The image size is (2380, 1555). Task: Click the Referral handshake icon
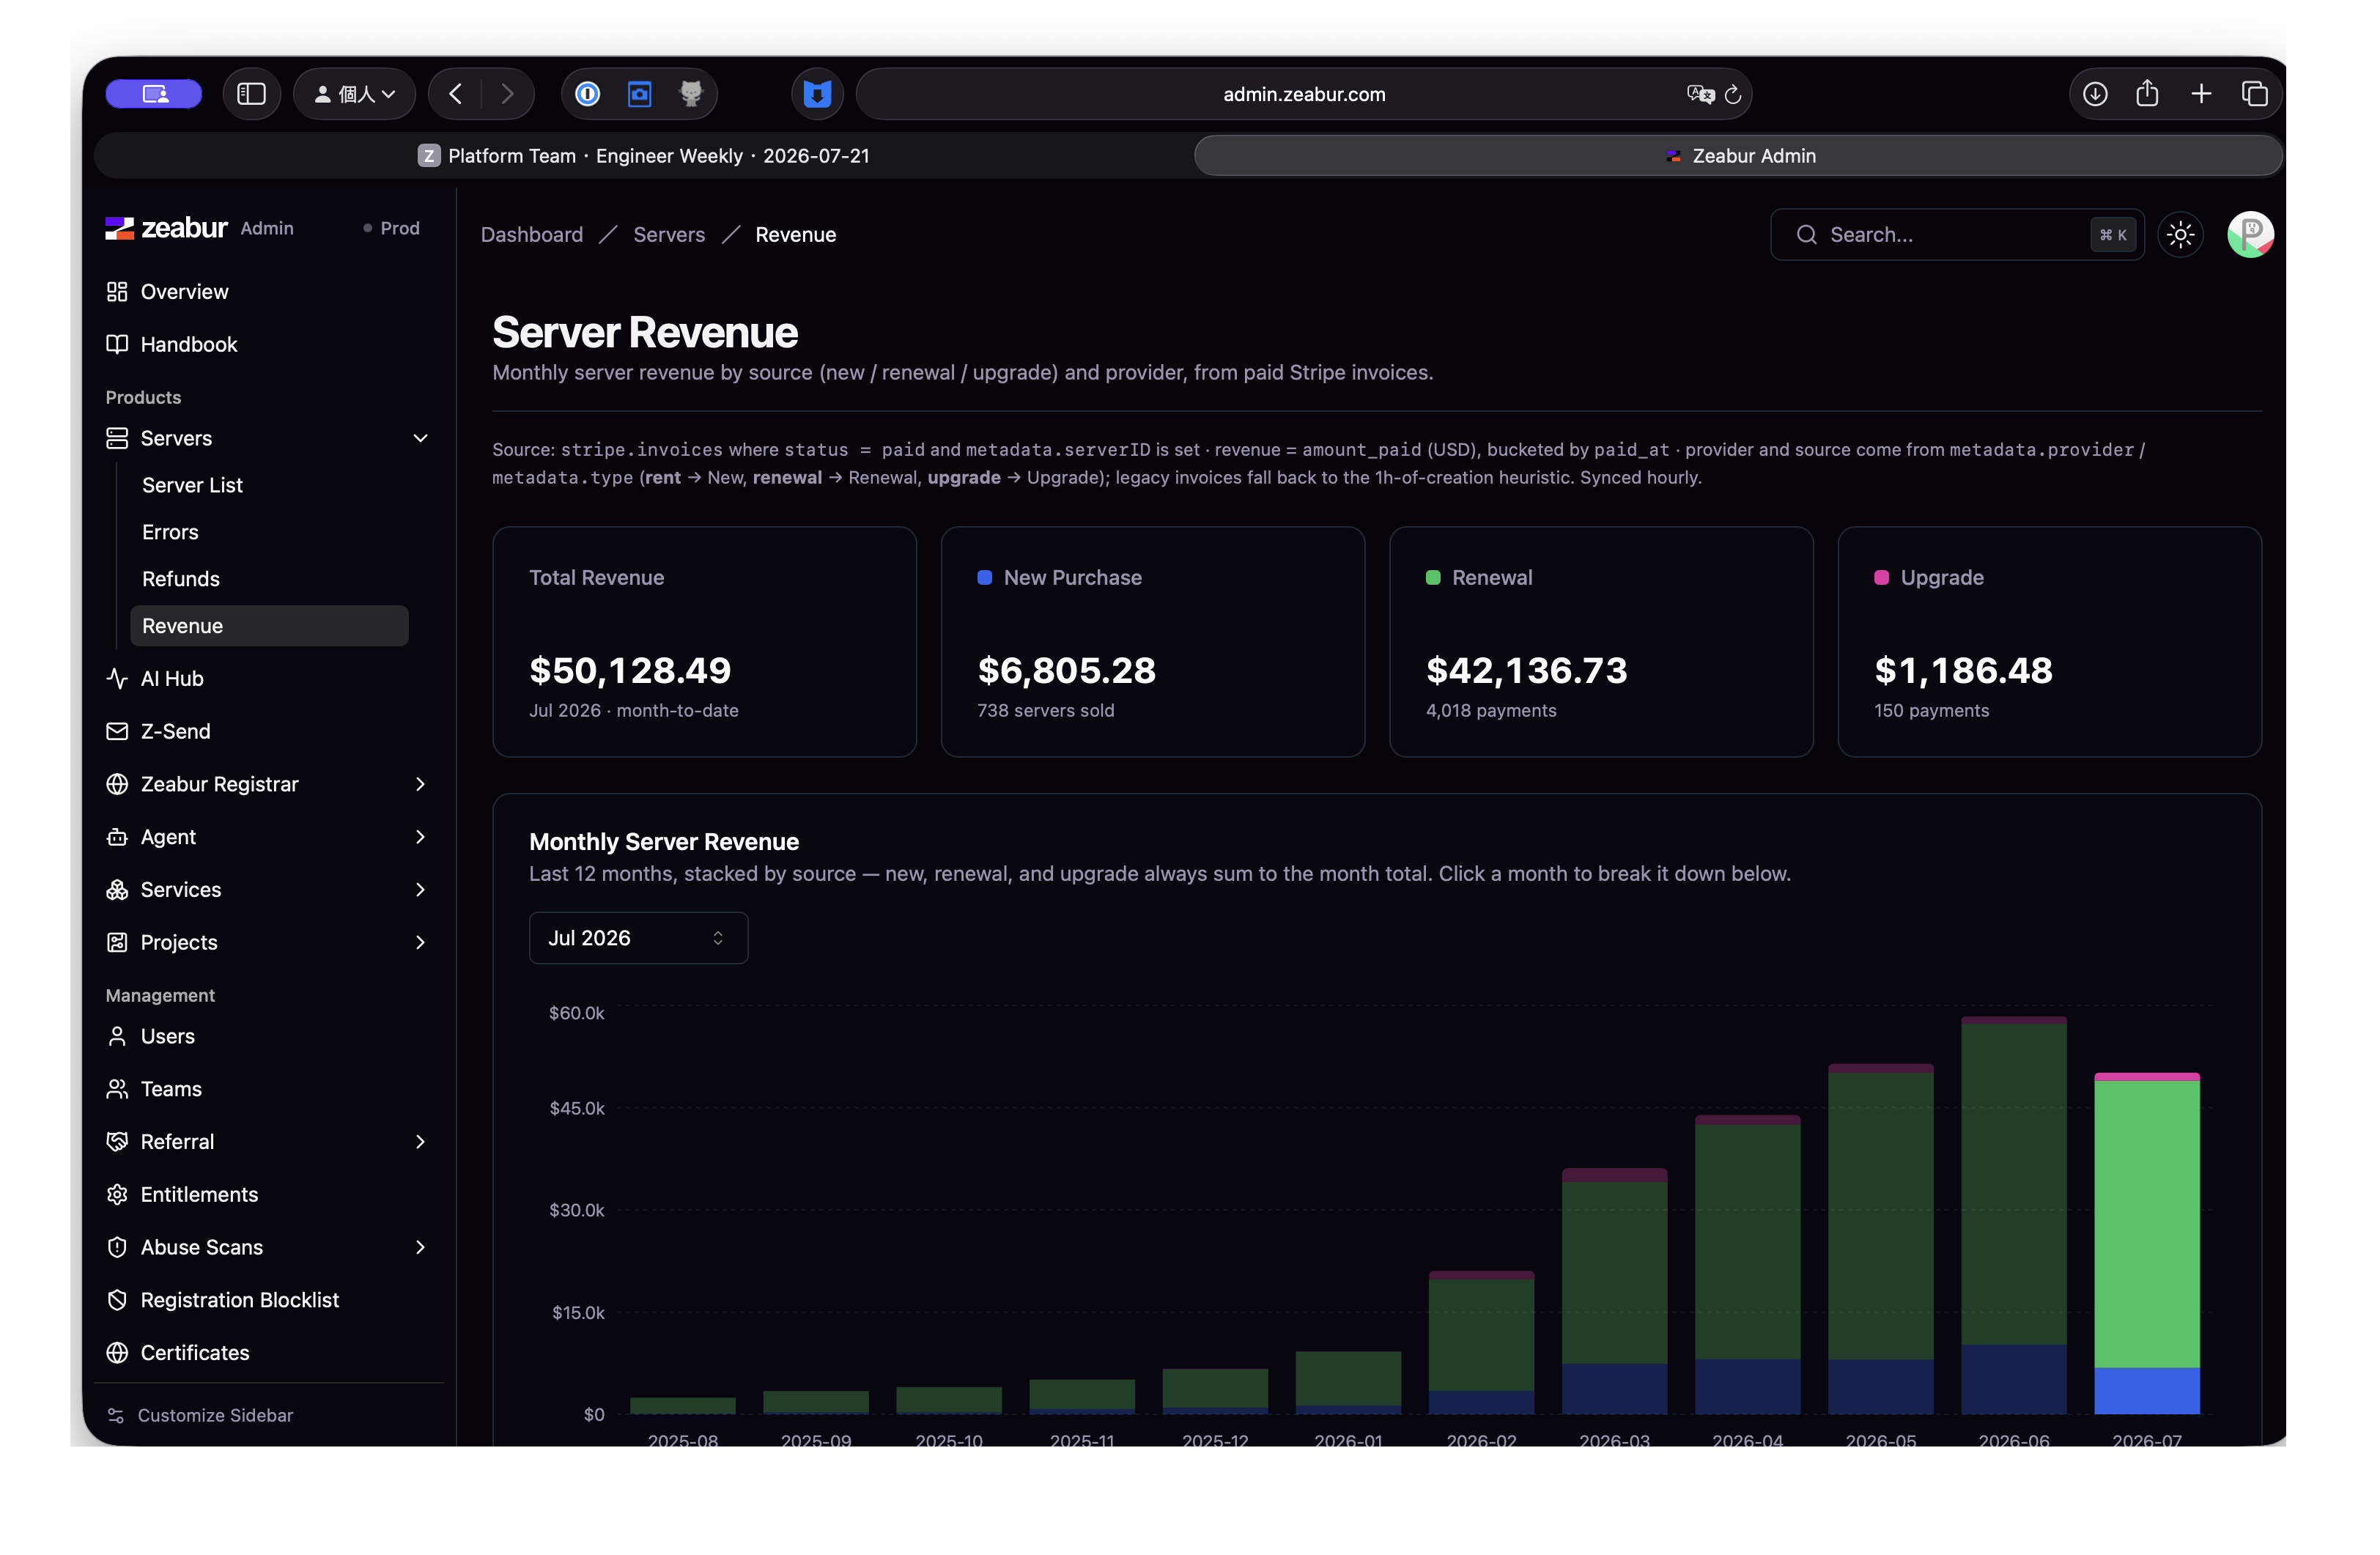[x=117, y=1142]
